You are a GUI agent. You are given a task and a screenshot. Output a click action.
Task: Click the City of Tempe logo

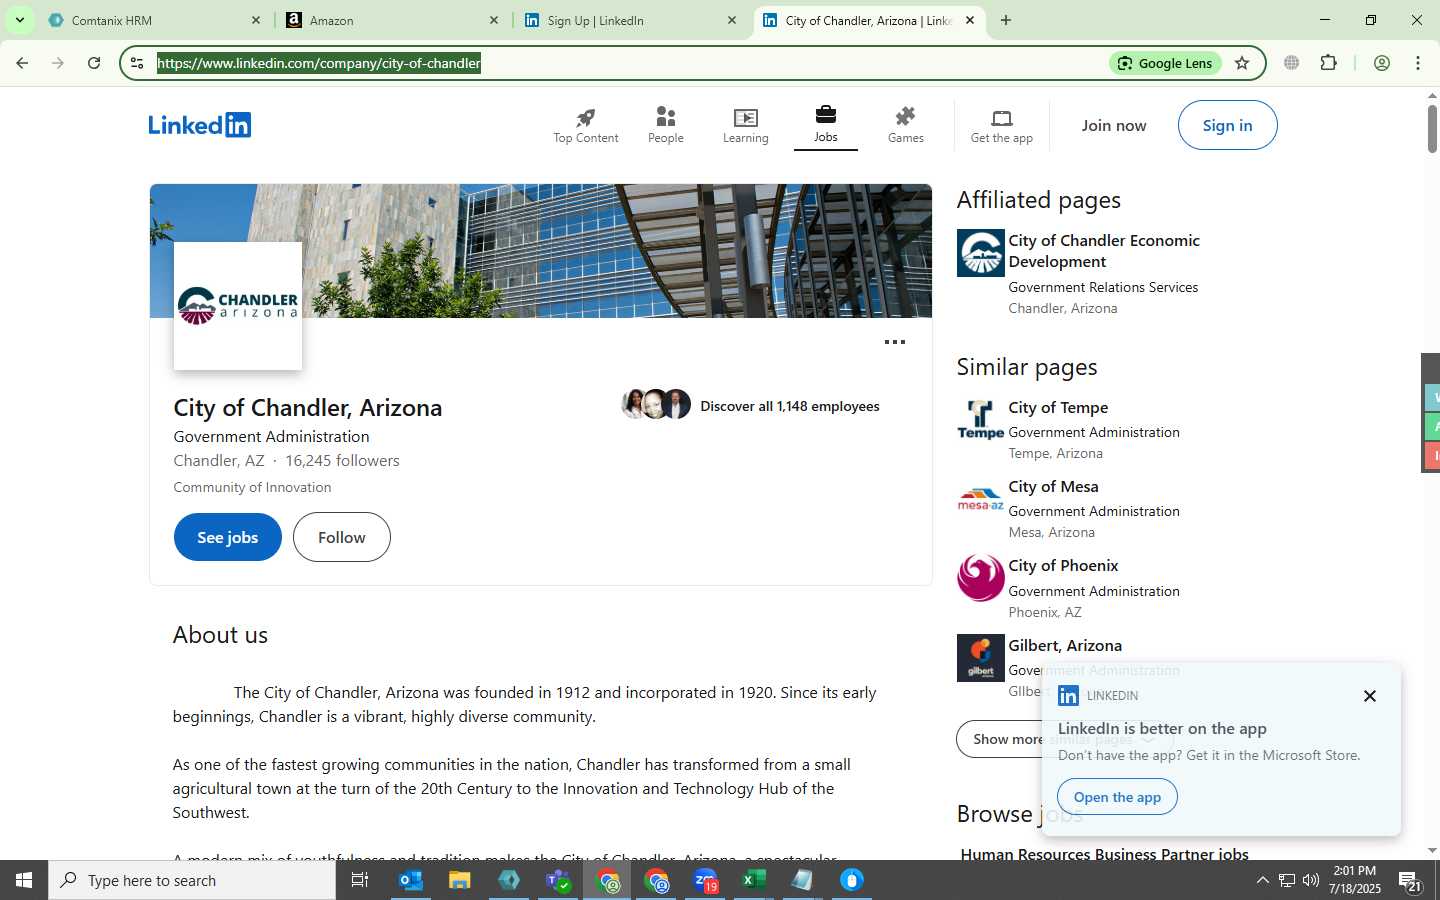(981, 420)
